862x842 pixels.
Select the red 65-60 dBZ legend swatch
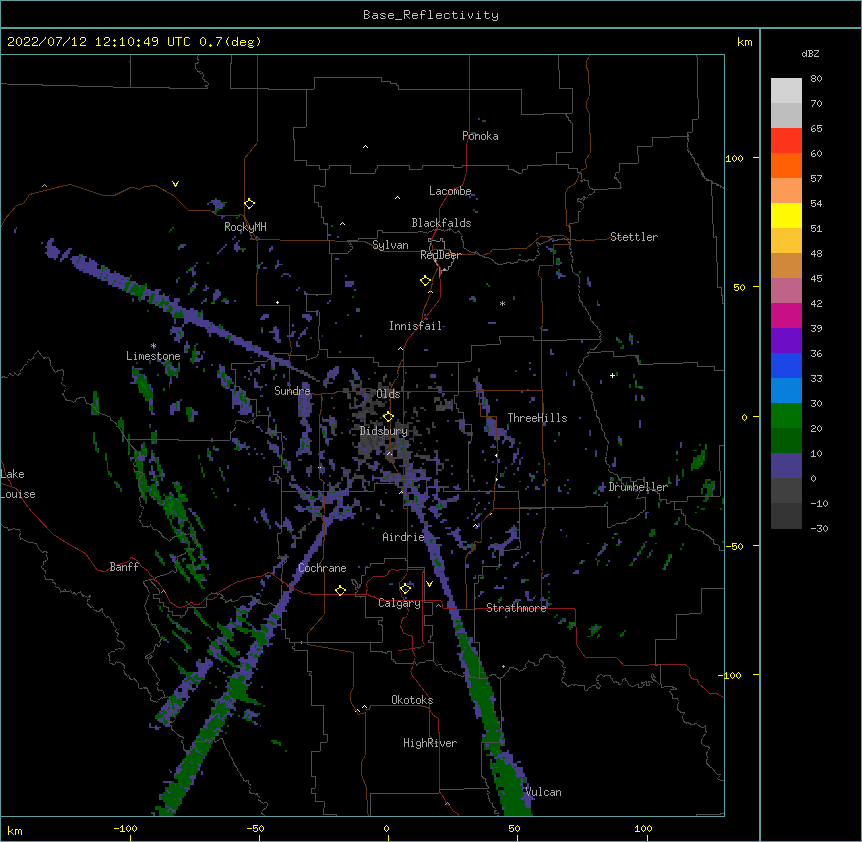(x=786, y=141)
